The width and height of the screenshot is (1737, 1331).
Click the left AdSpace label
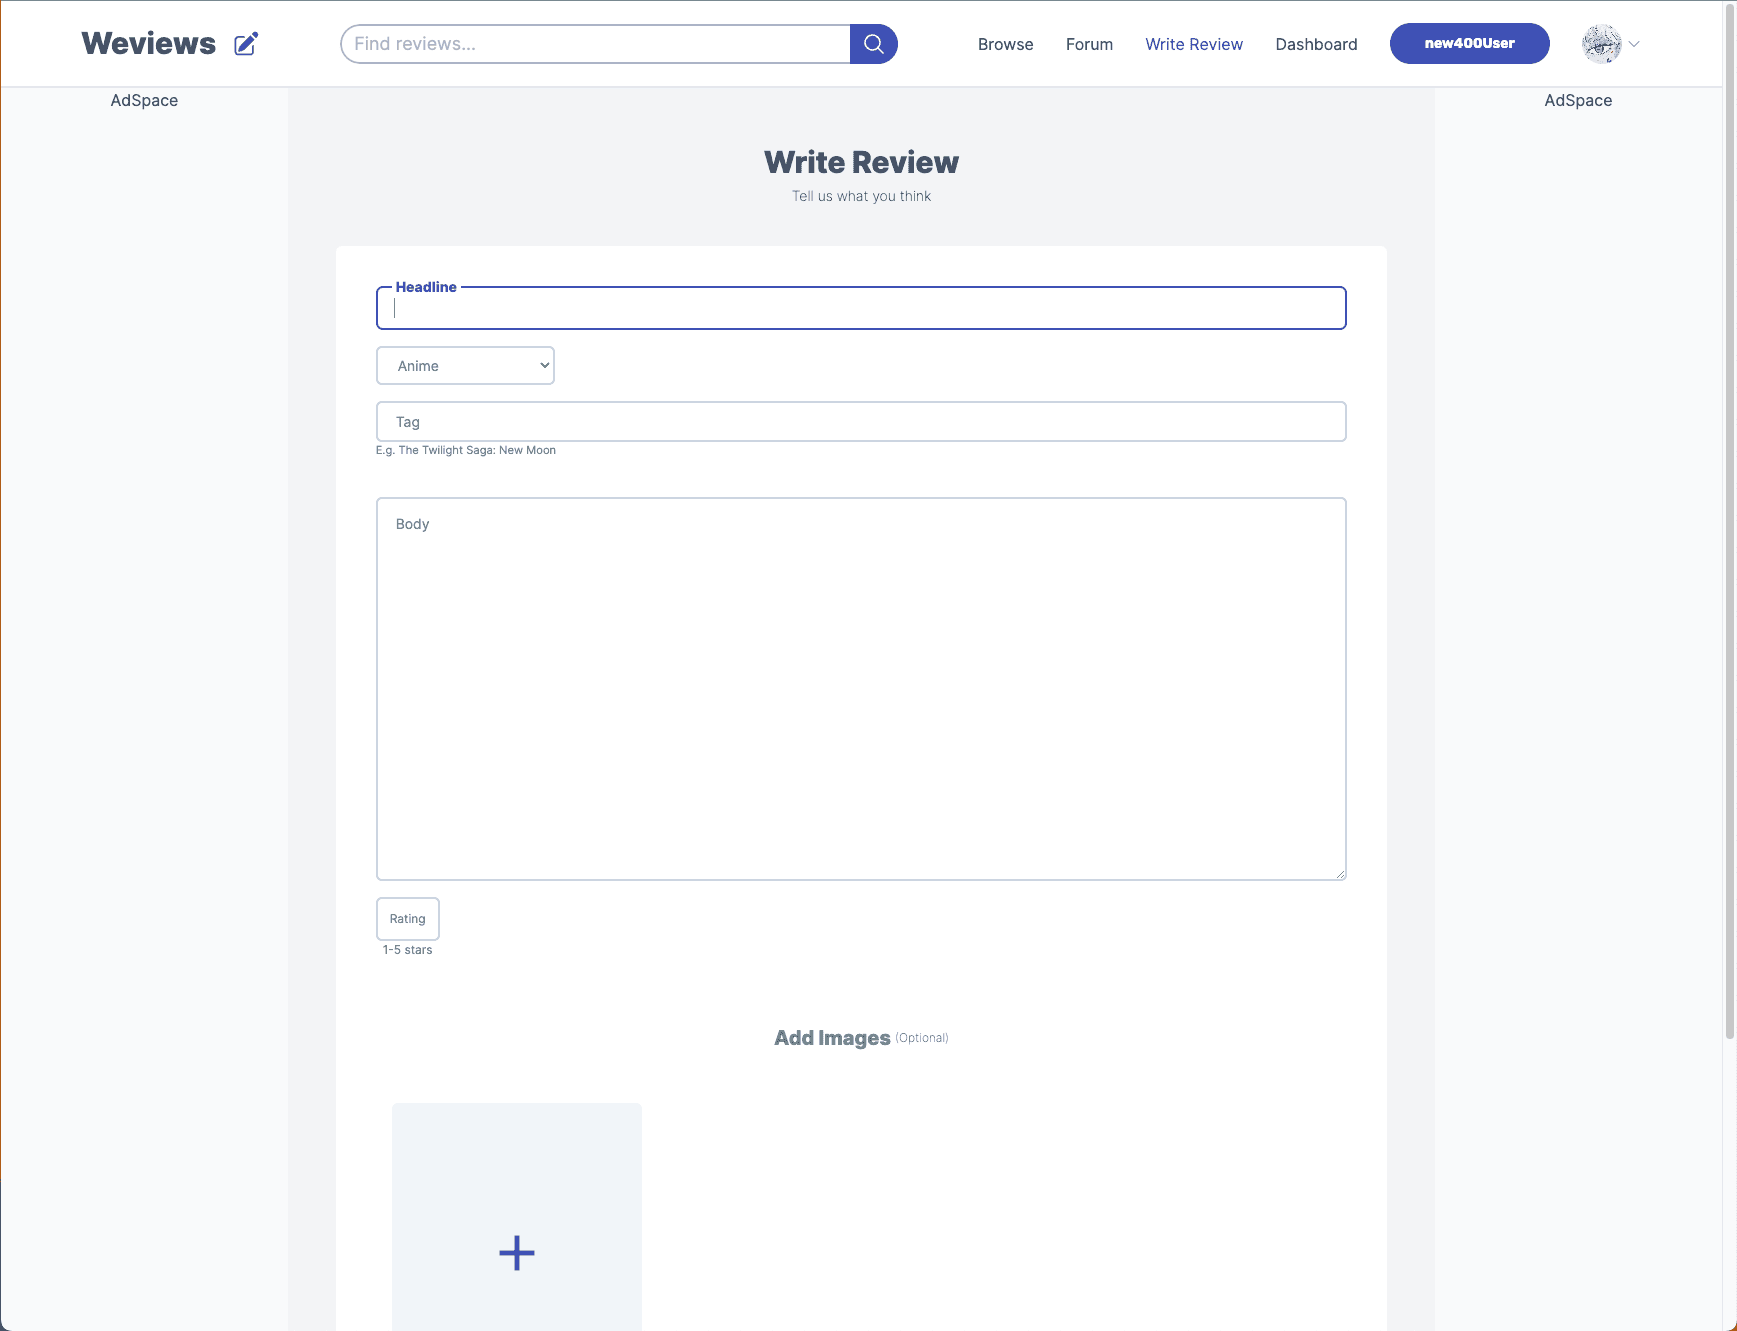pyautogui.click(x=144, y=100)
